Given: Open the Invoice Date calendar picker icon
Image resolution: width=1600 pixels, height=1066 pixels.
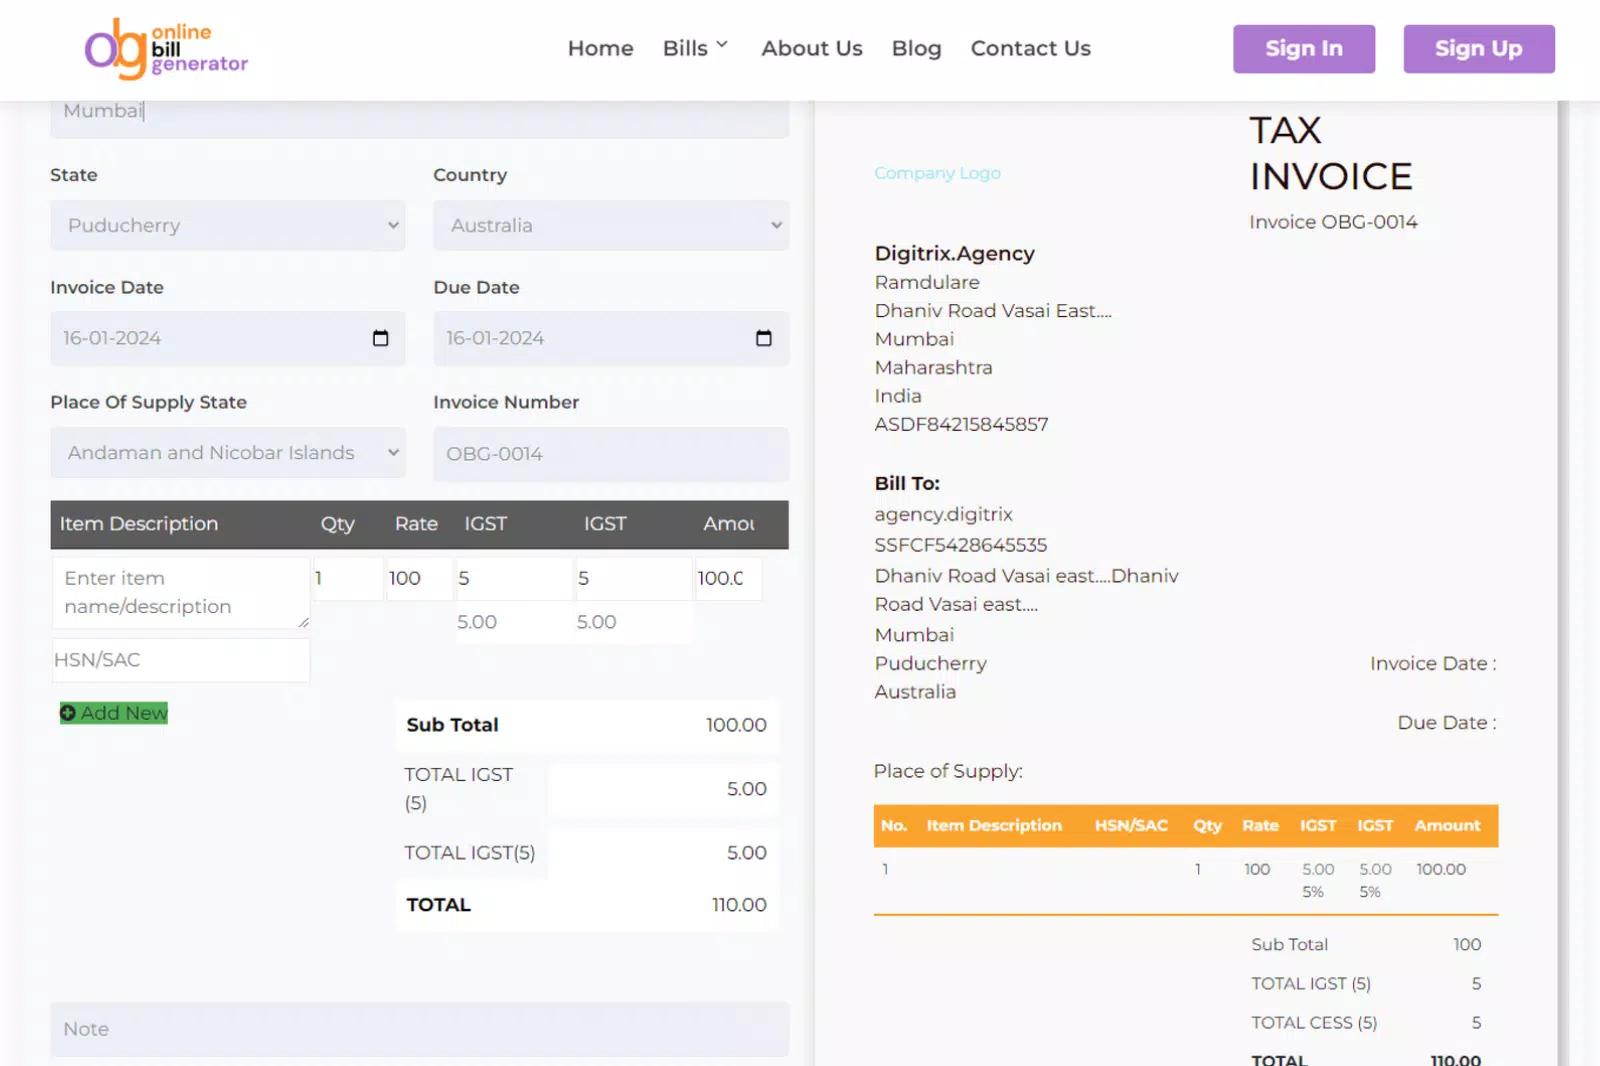Looking at the screenshot, I should 380,338.
